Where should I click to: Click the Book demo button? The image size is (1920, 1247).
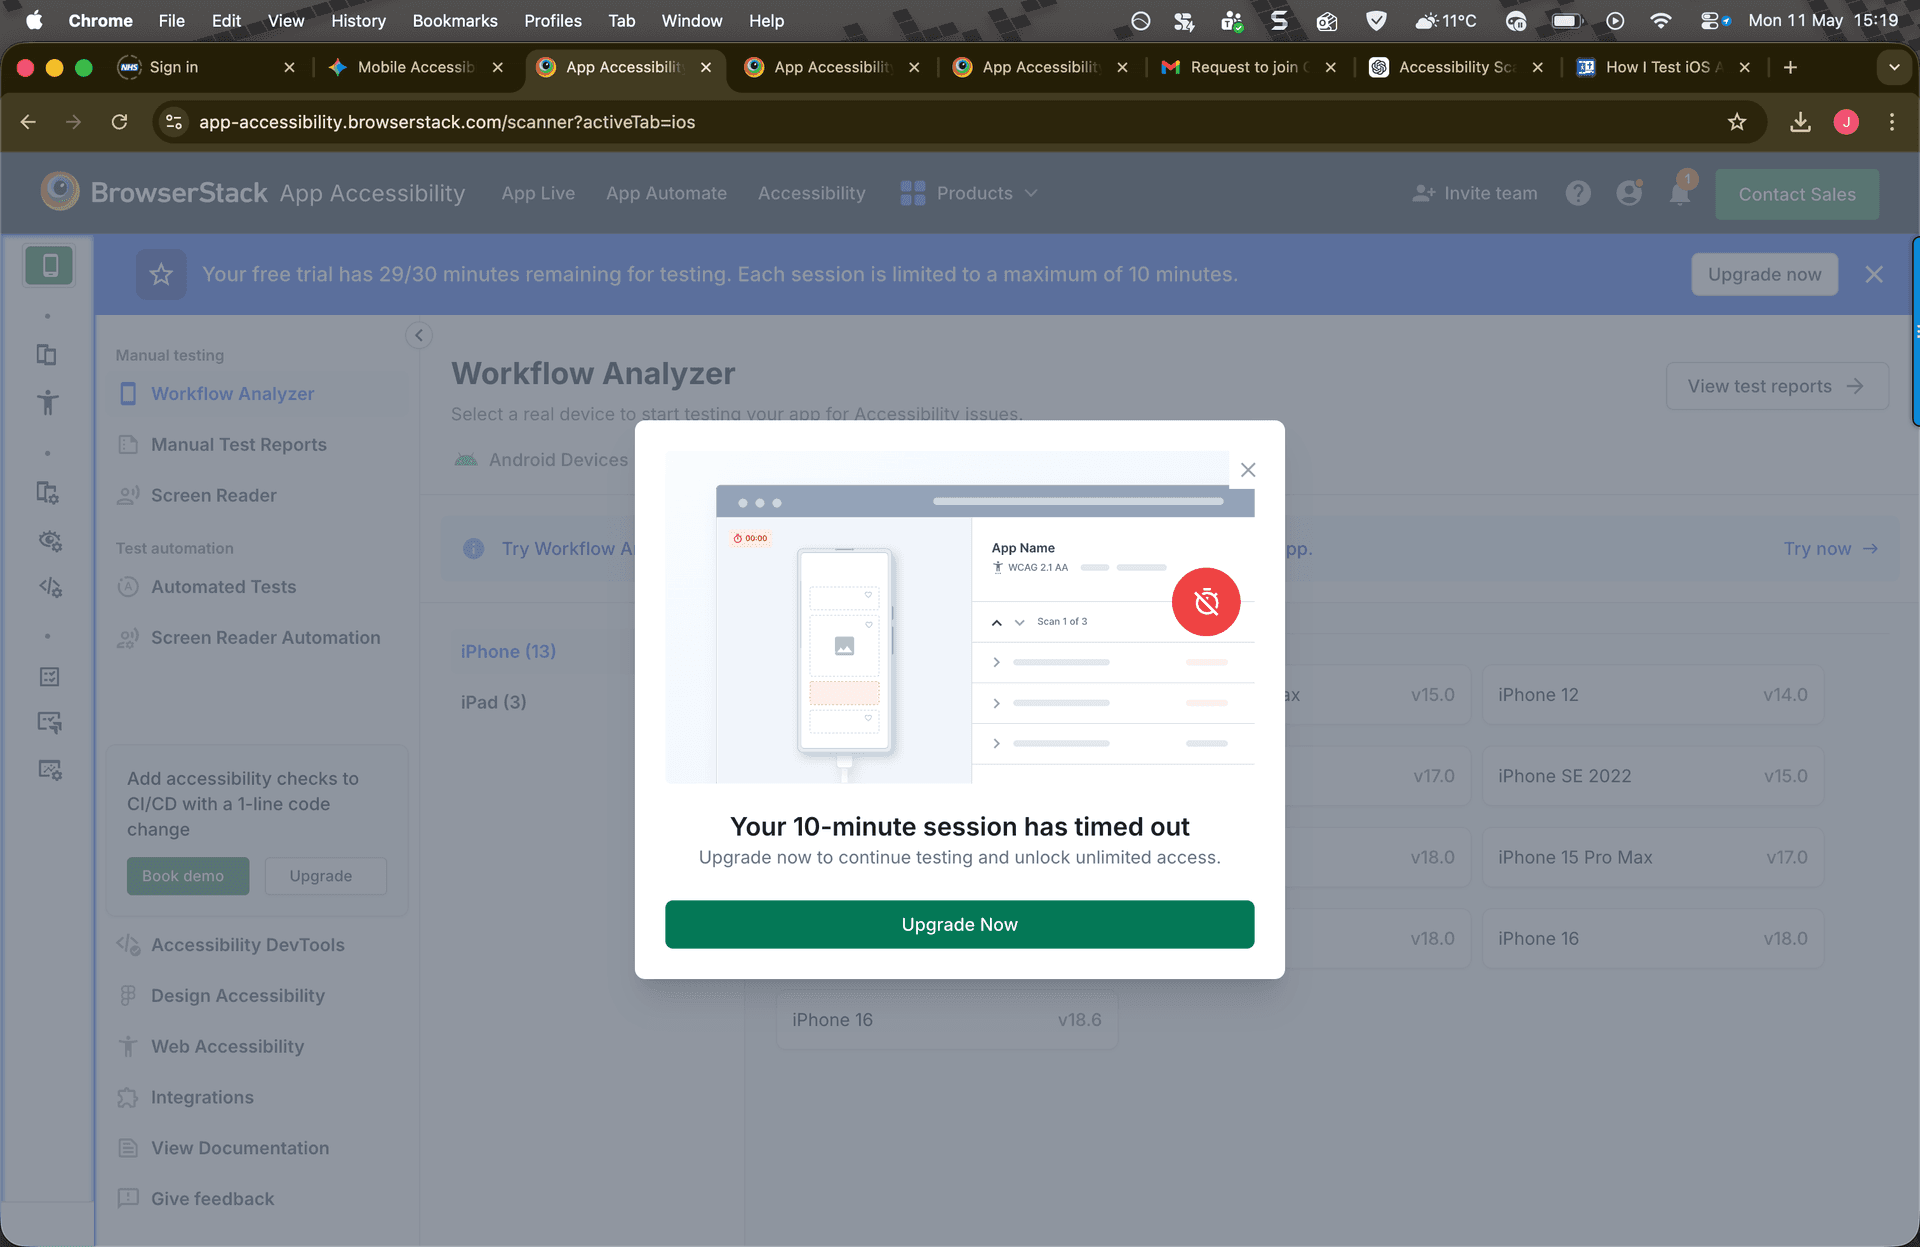click(187, 876)
